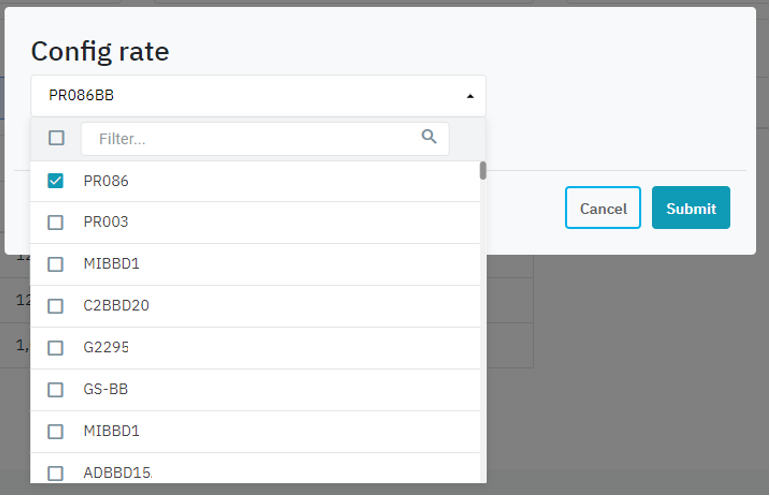Open the PR086BB combo box field

point(250,96)
